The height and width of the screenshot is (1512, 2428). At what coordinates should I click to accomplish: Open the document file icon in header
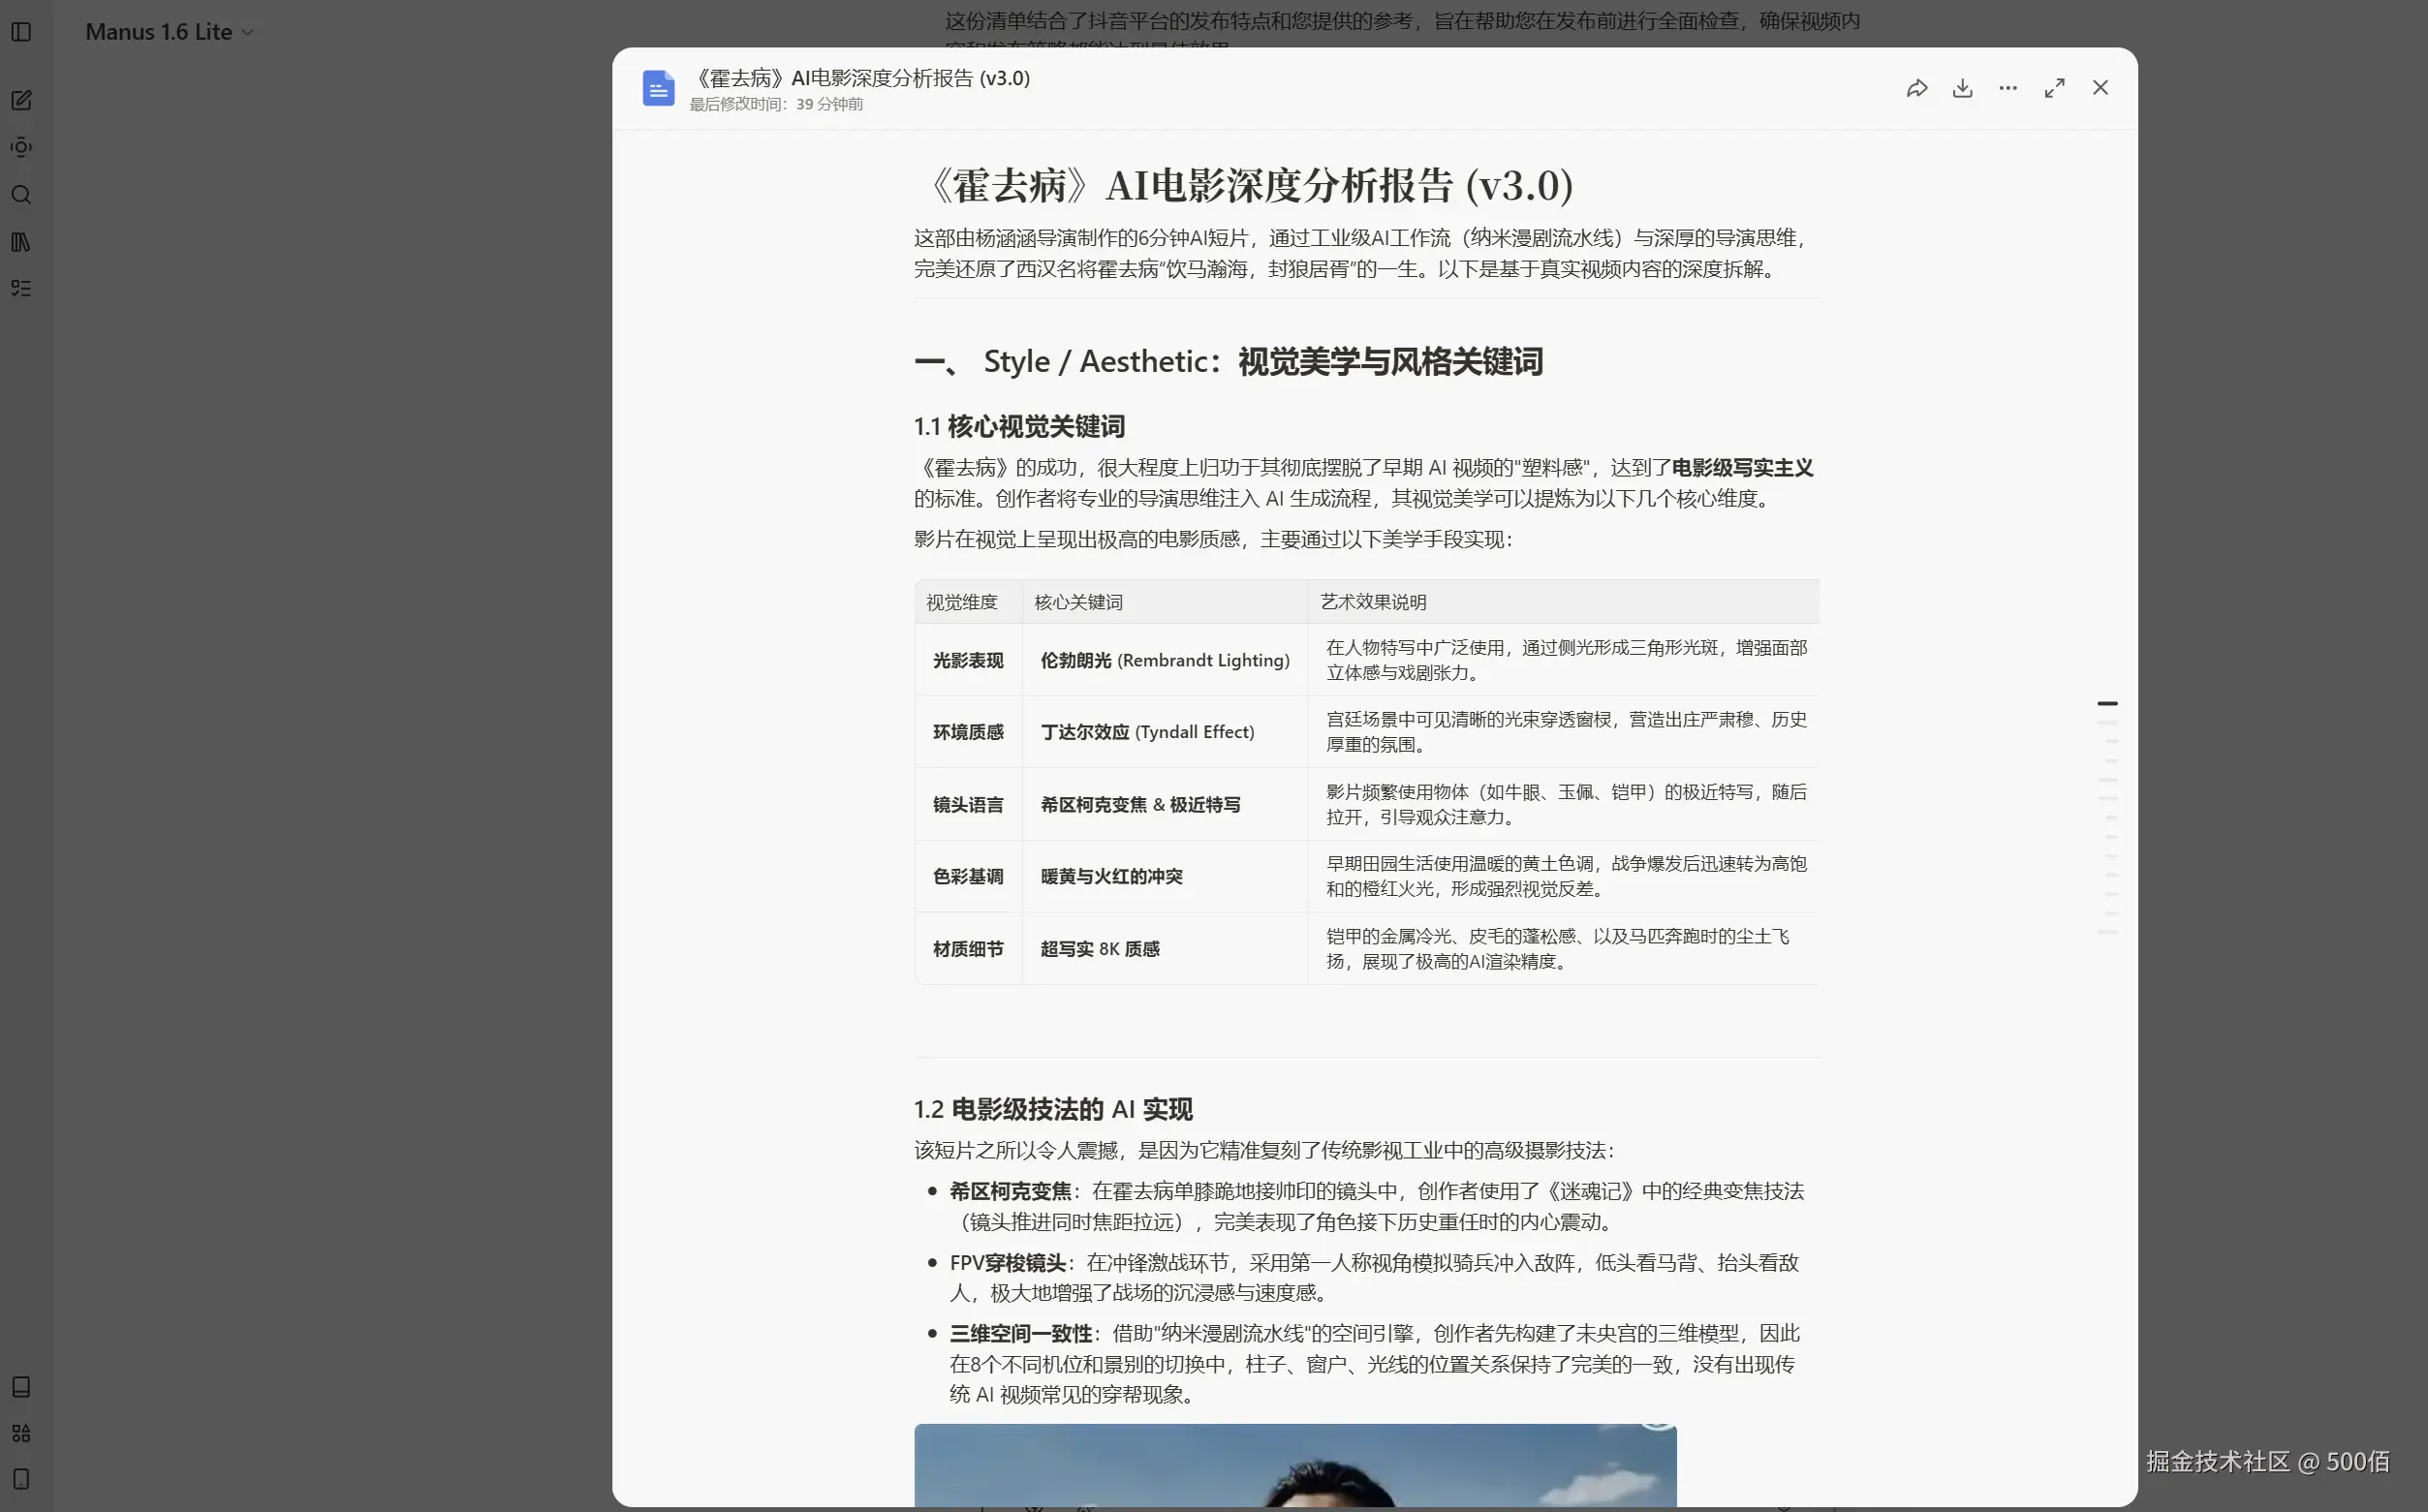click(657, 88)
